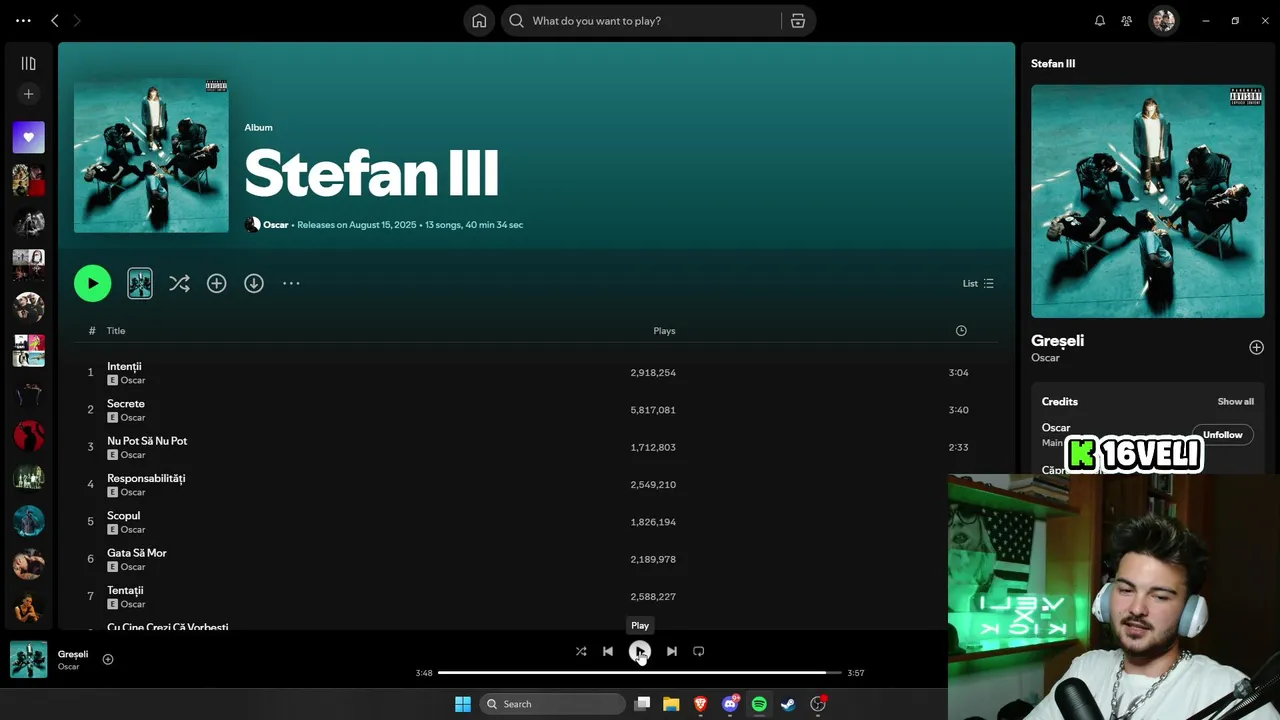Open the What's New notification bell
The height and width of the screenshot is (720, 1280).
[1100, 21]
